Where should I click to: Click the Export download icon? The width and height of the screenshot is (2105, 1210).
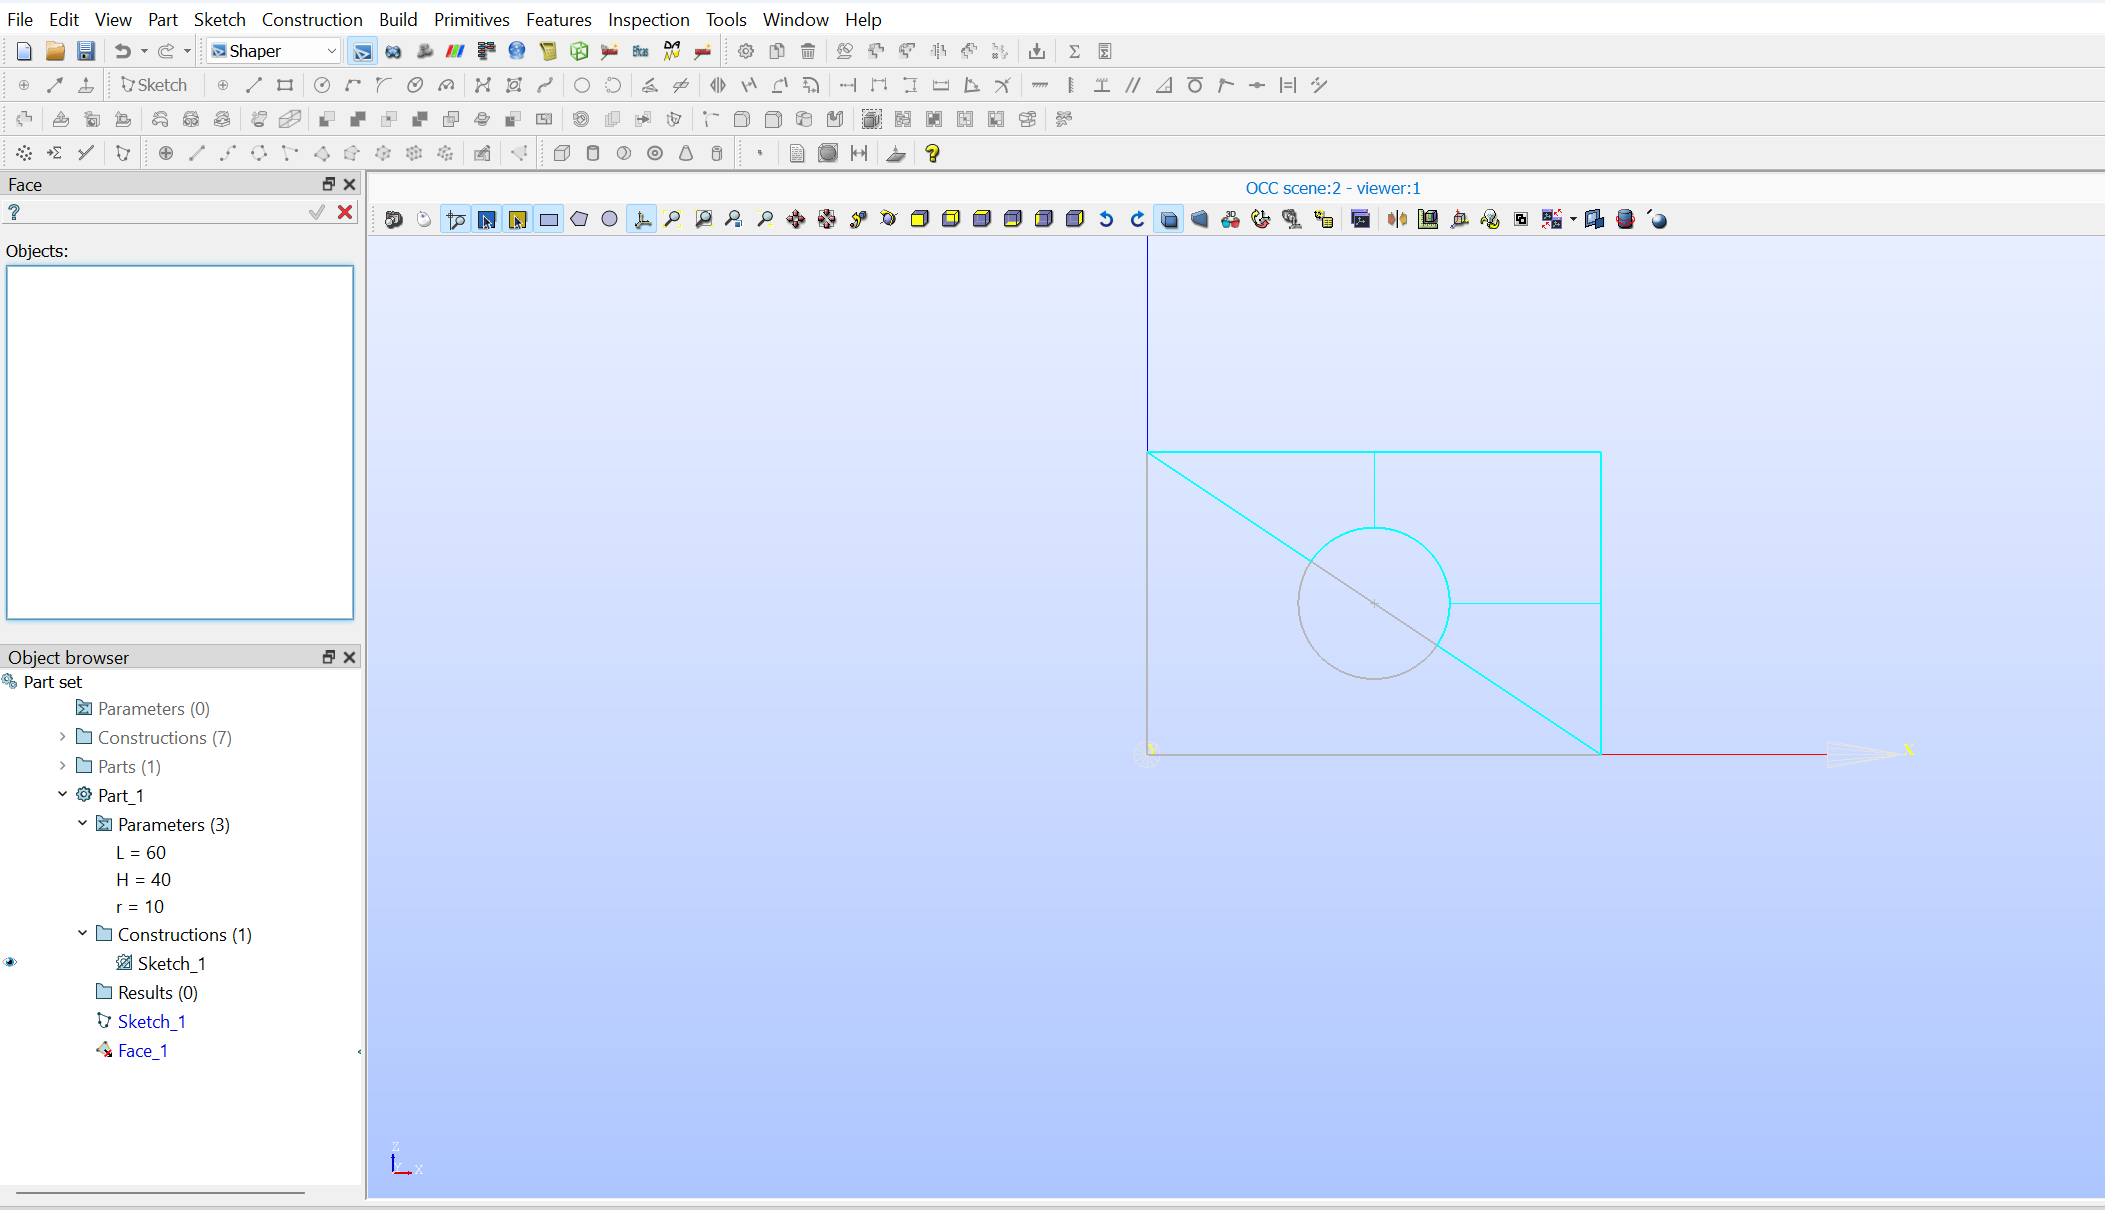coord(1037,51)
